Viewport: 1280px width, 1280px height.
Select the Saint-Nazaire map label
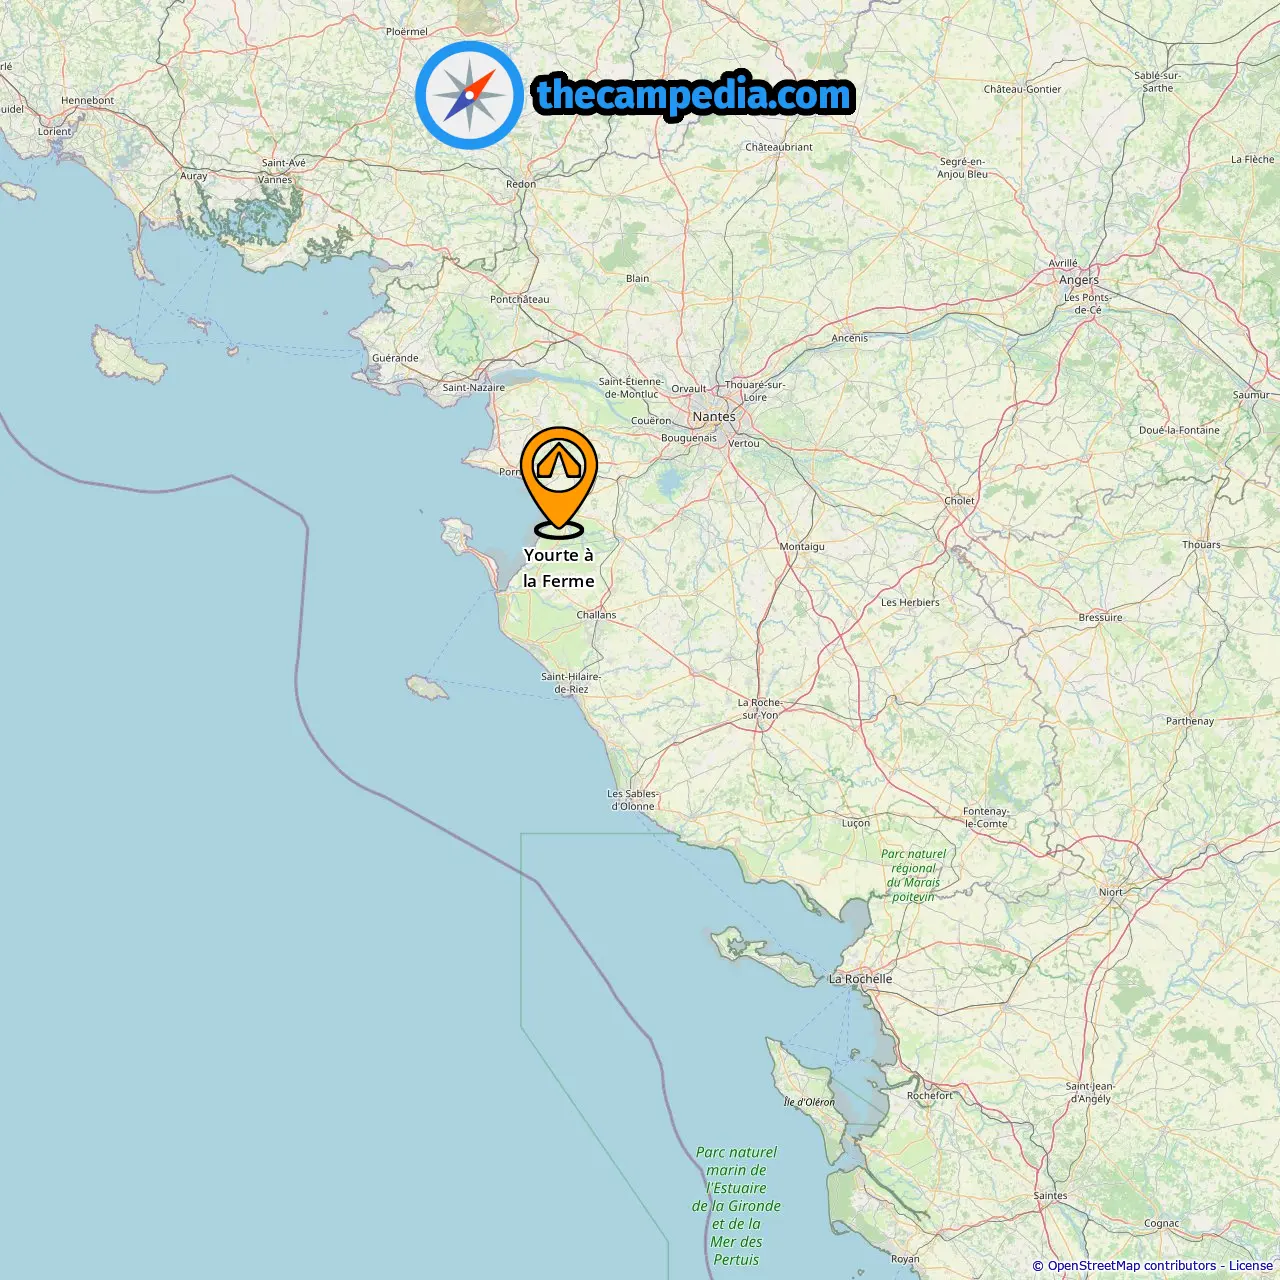[474, 388]
